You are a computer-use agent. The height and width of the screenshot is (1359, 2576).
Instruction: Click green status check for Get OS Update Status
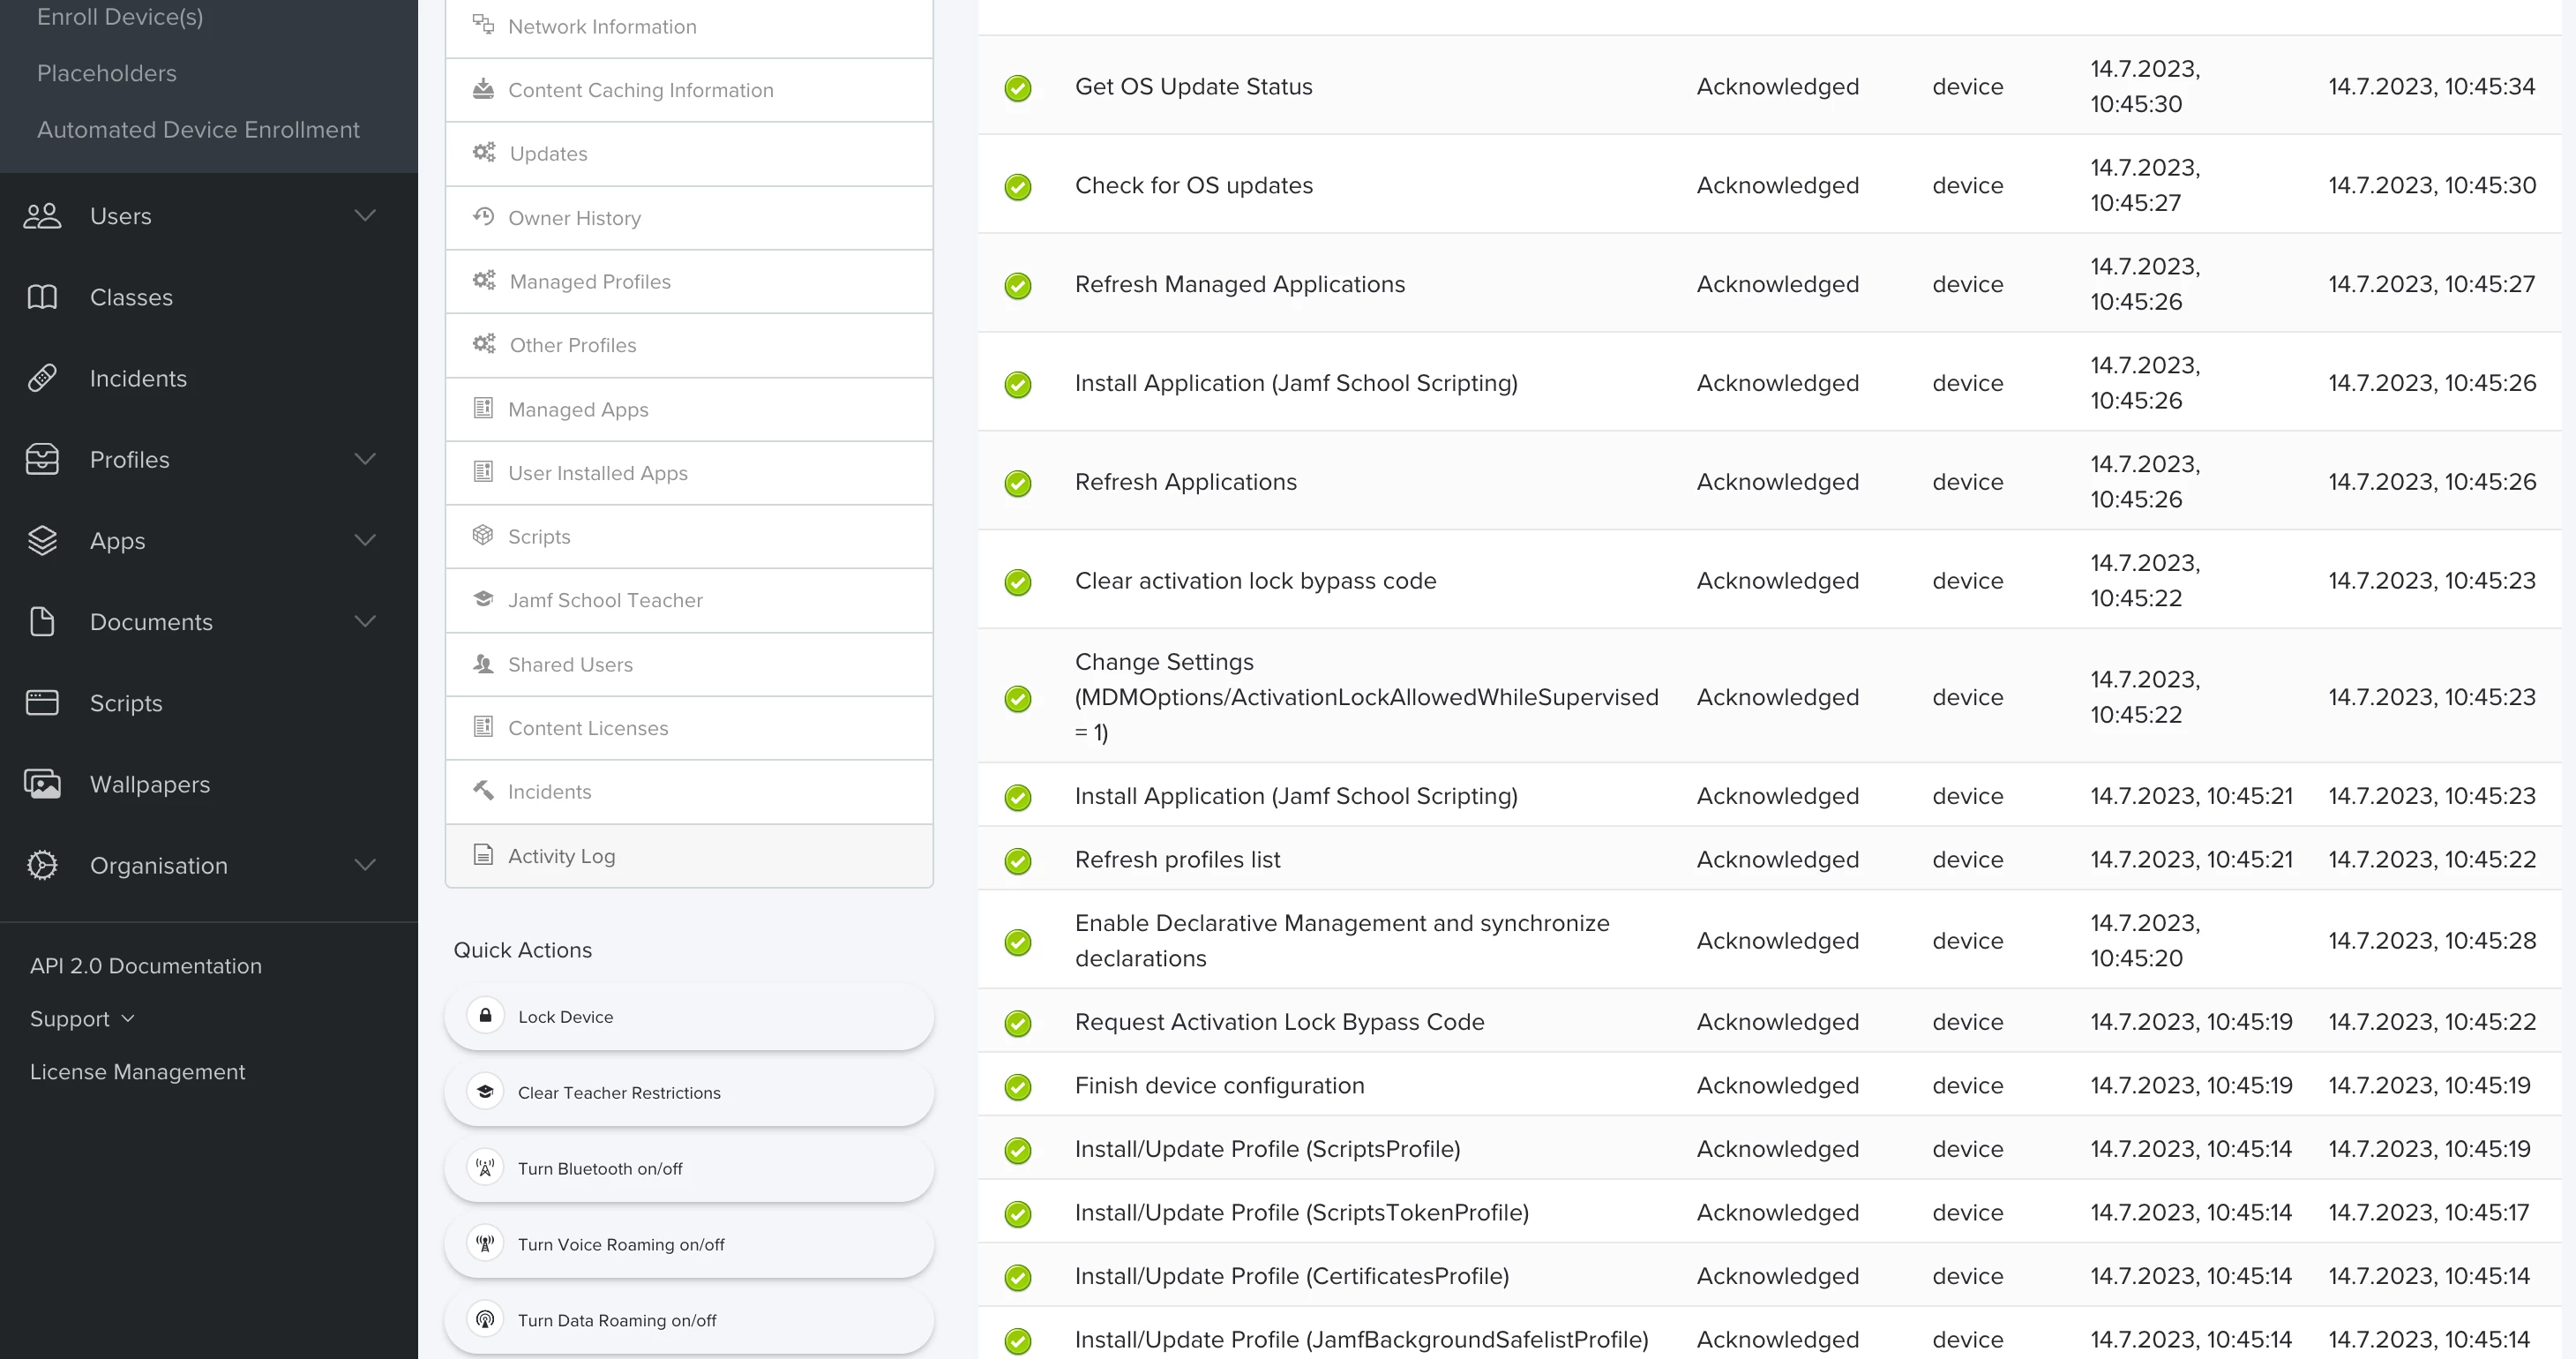(1018, 88)
